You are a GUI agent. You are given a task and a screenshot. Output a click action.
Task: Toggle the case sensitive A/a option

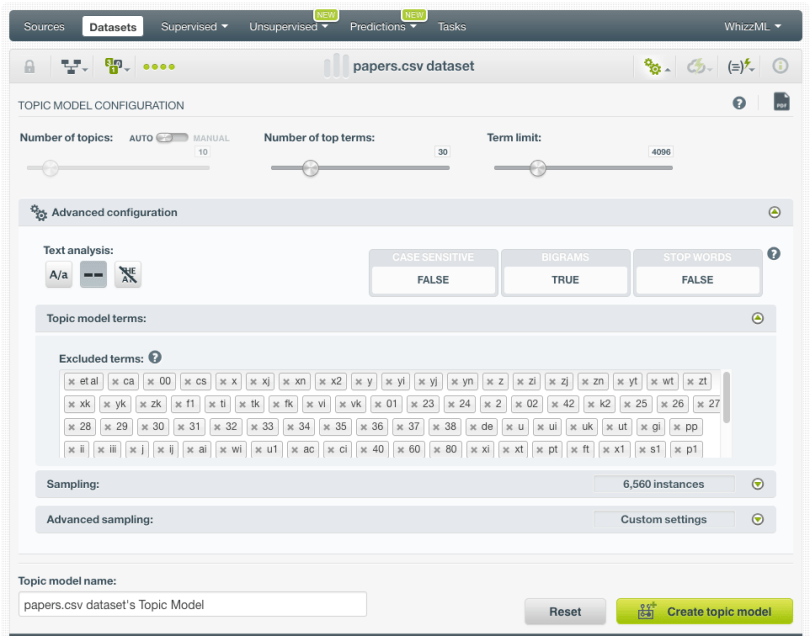pyautogui.click(x=59, y=275)
